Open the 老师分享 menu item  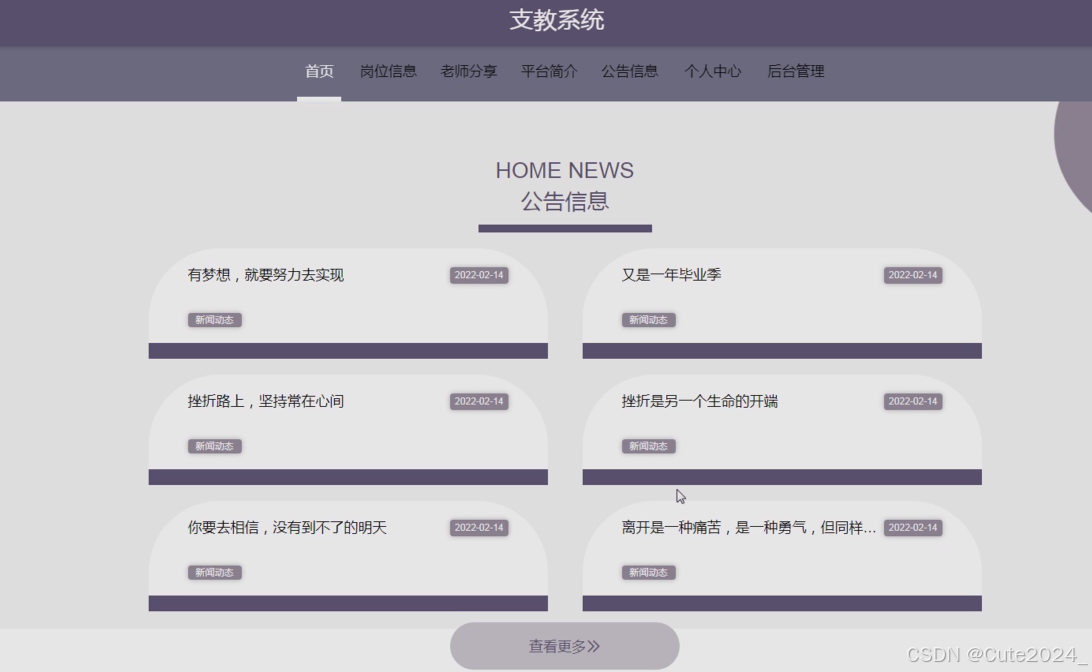point(469,72)
